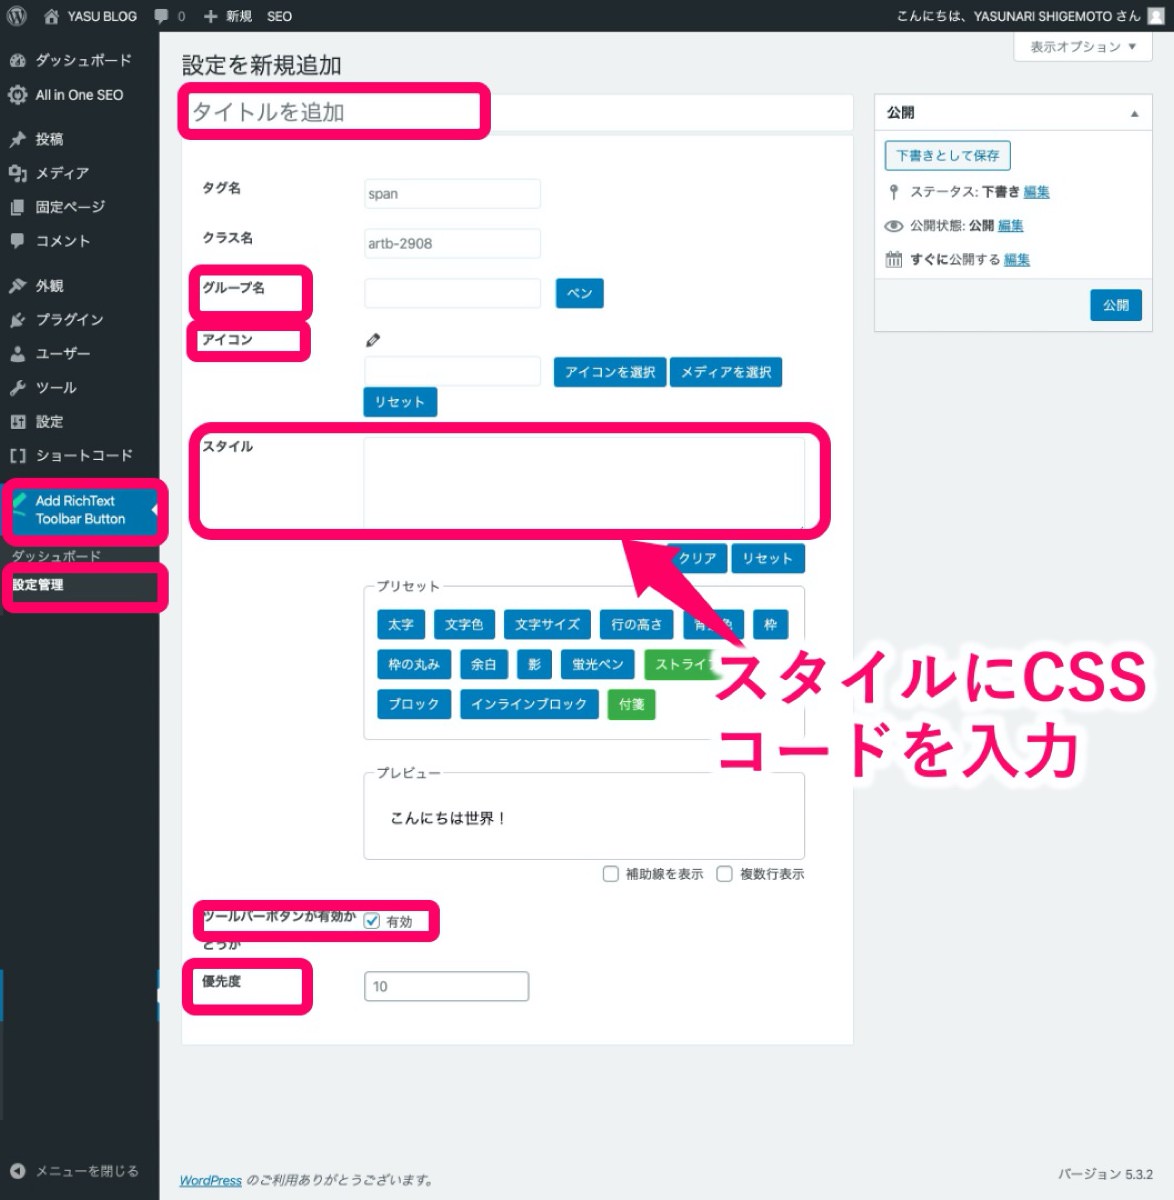Screen dimensions: 1174x1200
Task: Click the ペン button beside group name
Action: (x=579, y=293)
